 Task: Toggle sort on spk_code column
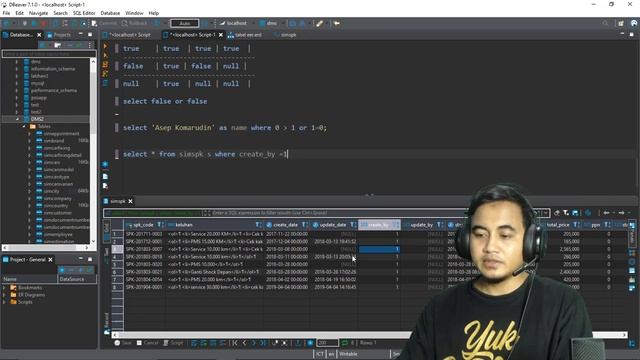click(x=160, y=225)
